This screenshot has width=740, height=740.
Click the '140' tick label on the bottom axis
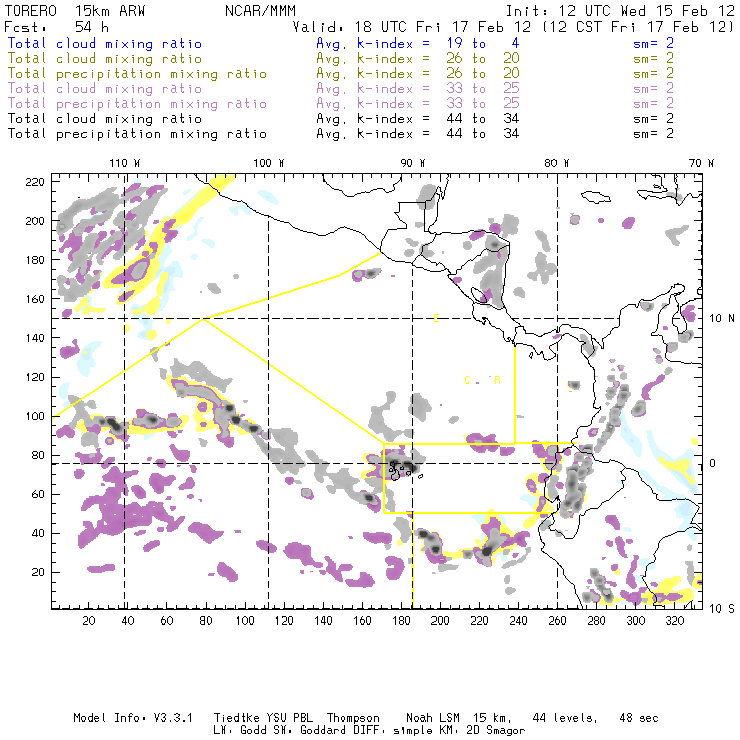click(x=323, y=621)
